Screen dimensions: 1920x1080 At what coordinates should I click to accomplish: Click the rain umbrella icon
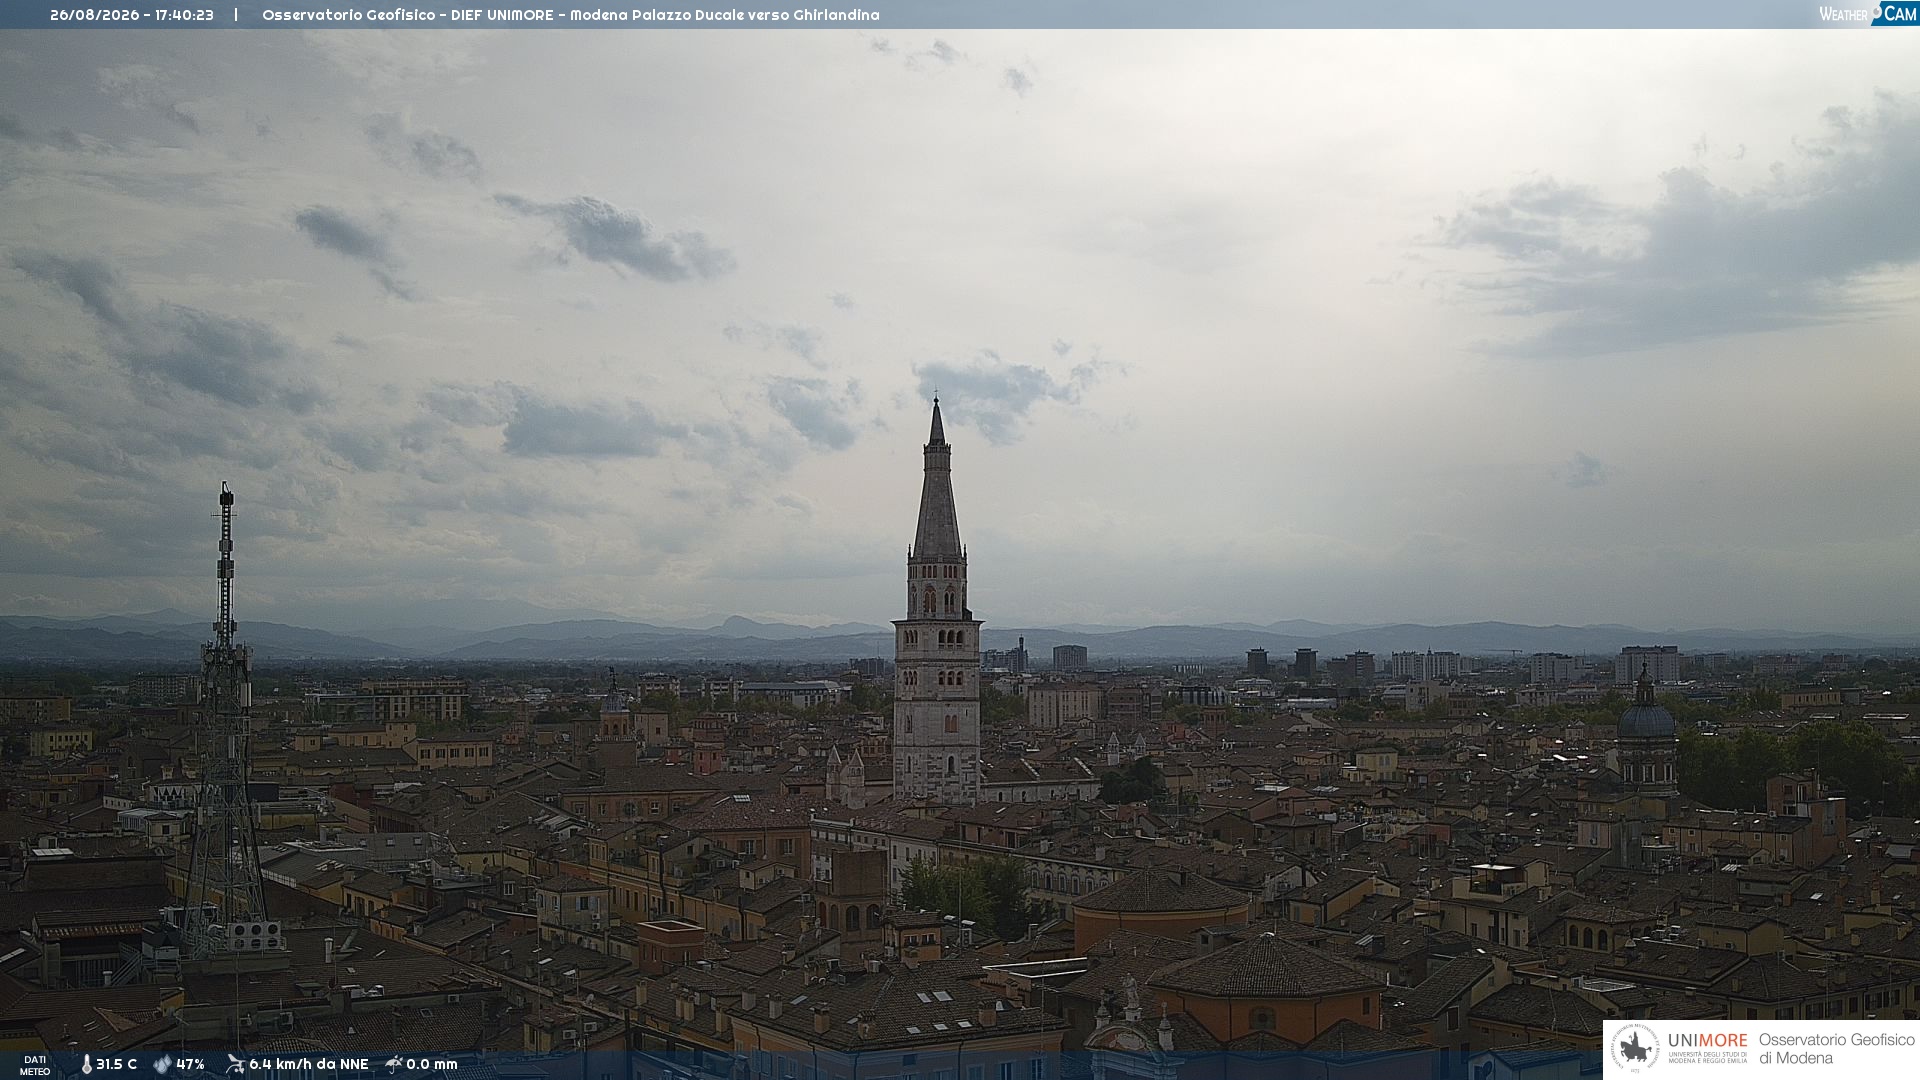(x=394, y=1064)
